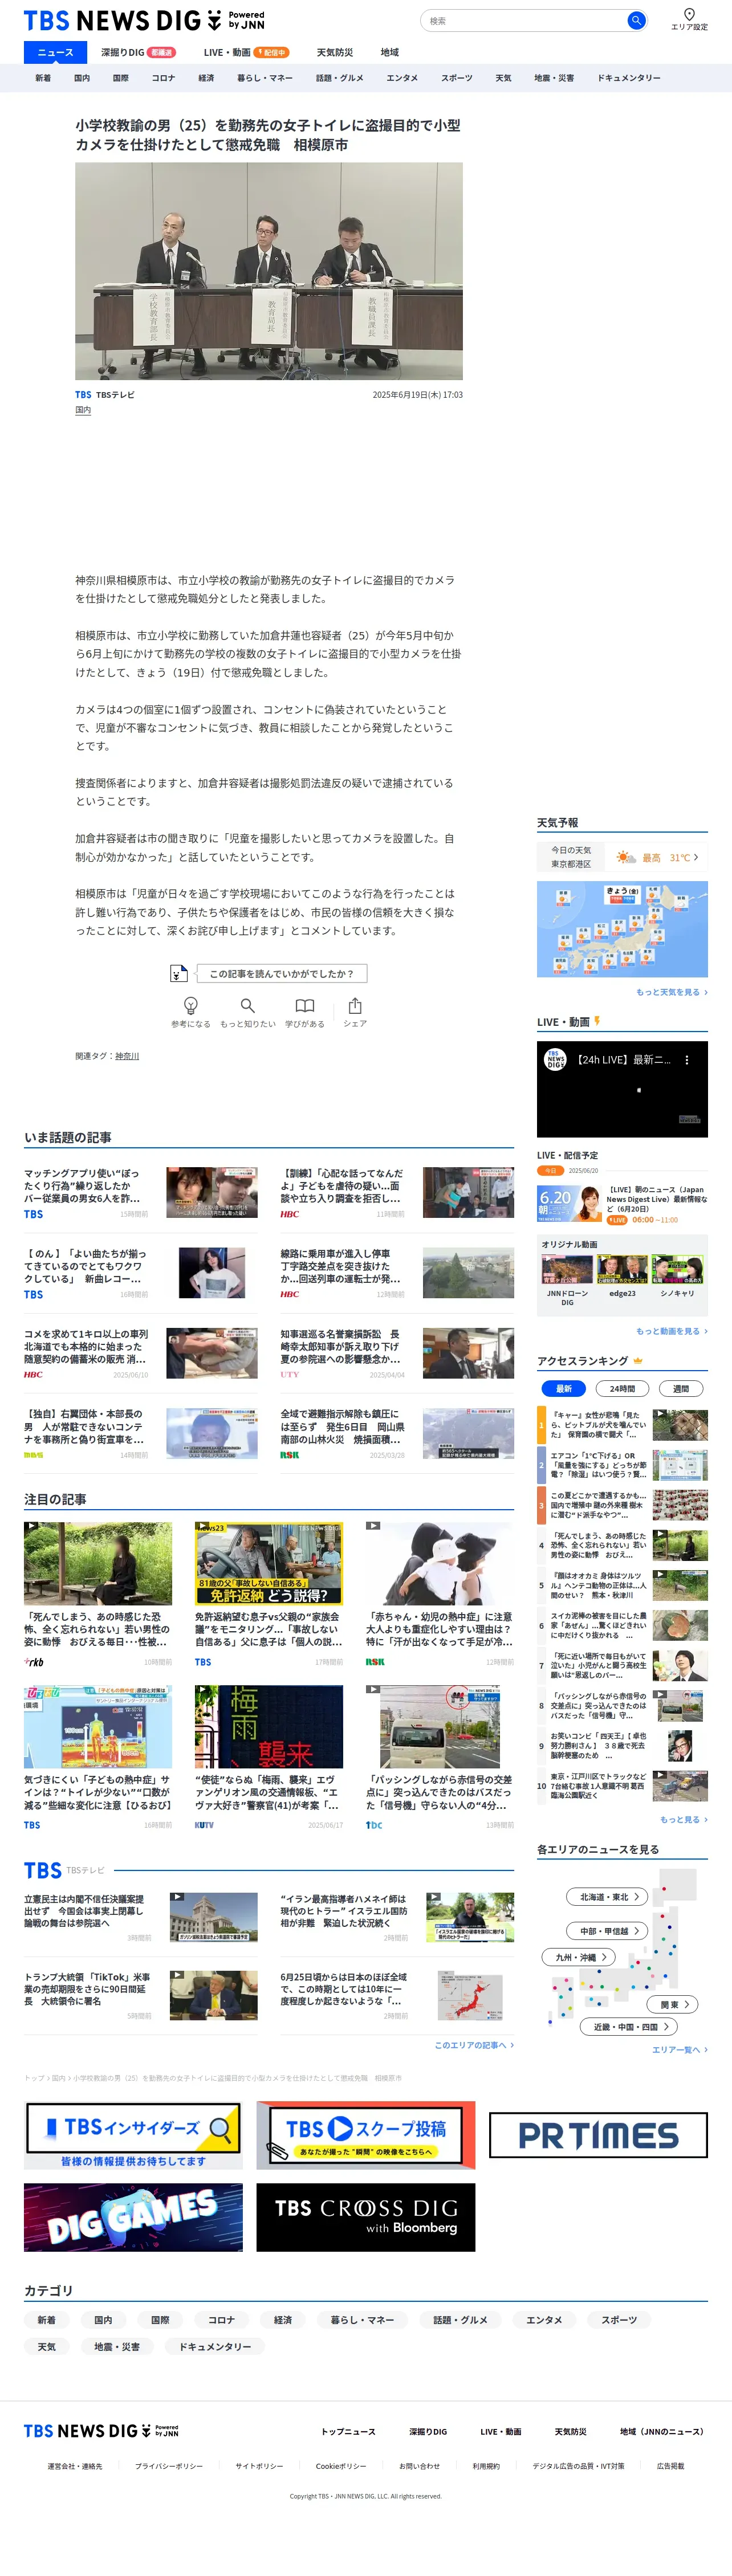Open the もっと天気を見る link
This screenshot has width=732, height=2576.
[x=671, y=992]
